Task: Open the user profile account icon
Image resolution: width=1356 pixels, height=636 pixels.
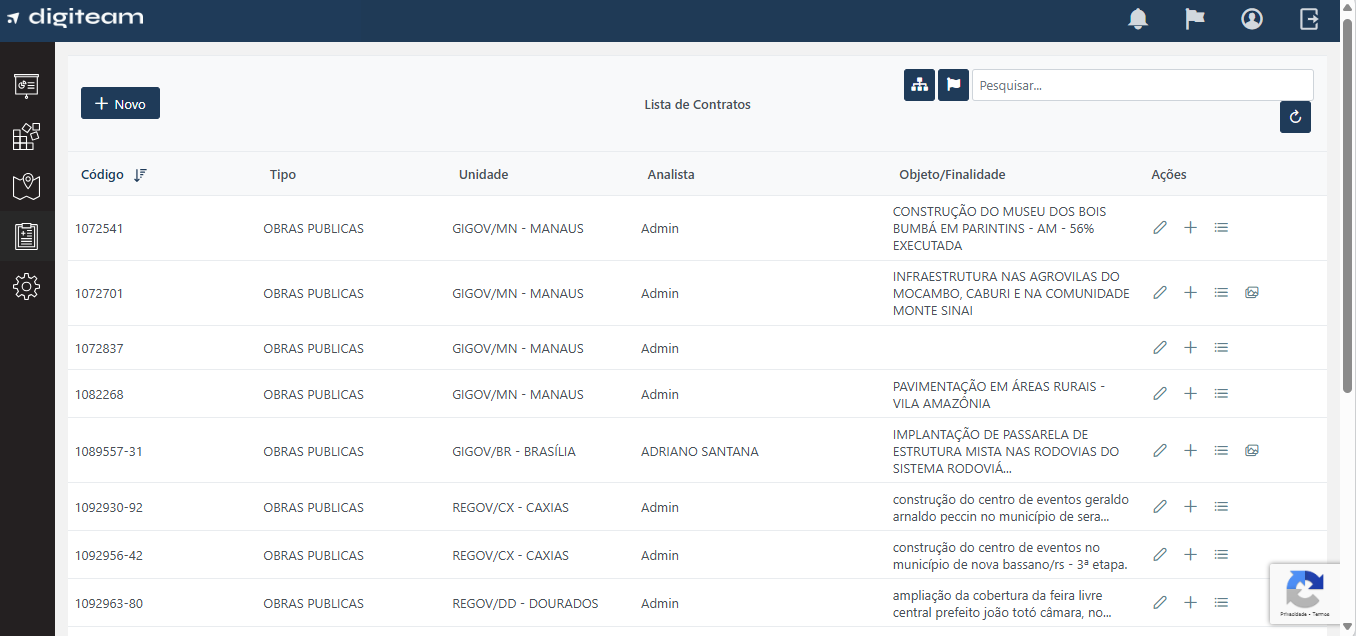Action: pos(1252,19)
